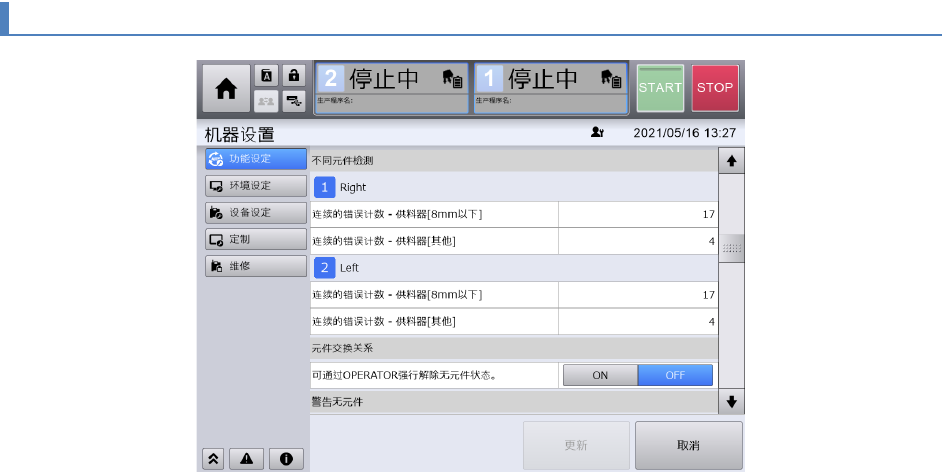Grab the scrollbar thumb handle
Viewport: 942px width, 472px height.
click(x=731, y=248)
